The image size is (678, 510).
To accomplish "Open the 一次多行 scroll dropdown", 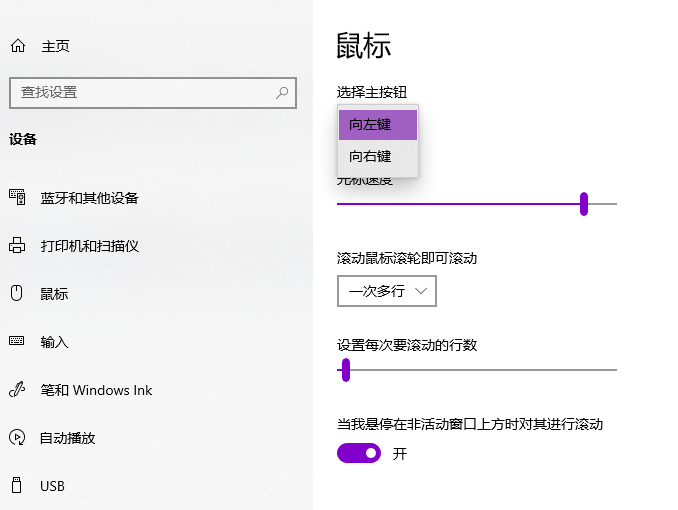I will (x=387, y=291).
